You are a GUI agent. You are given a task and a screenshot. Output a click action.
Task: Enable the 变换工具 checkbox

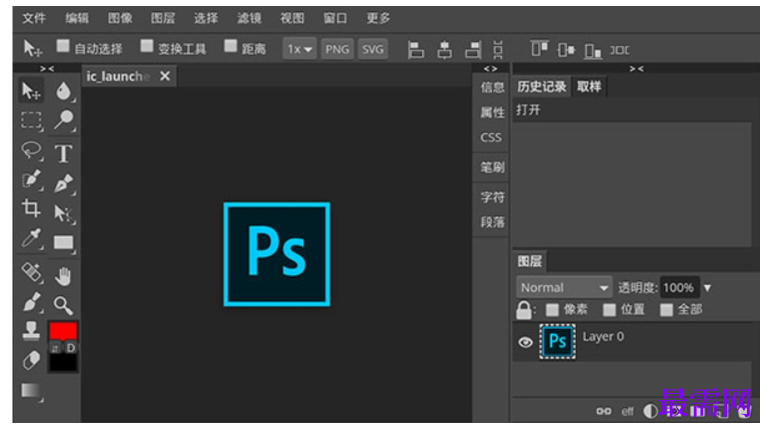[146, 46]
